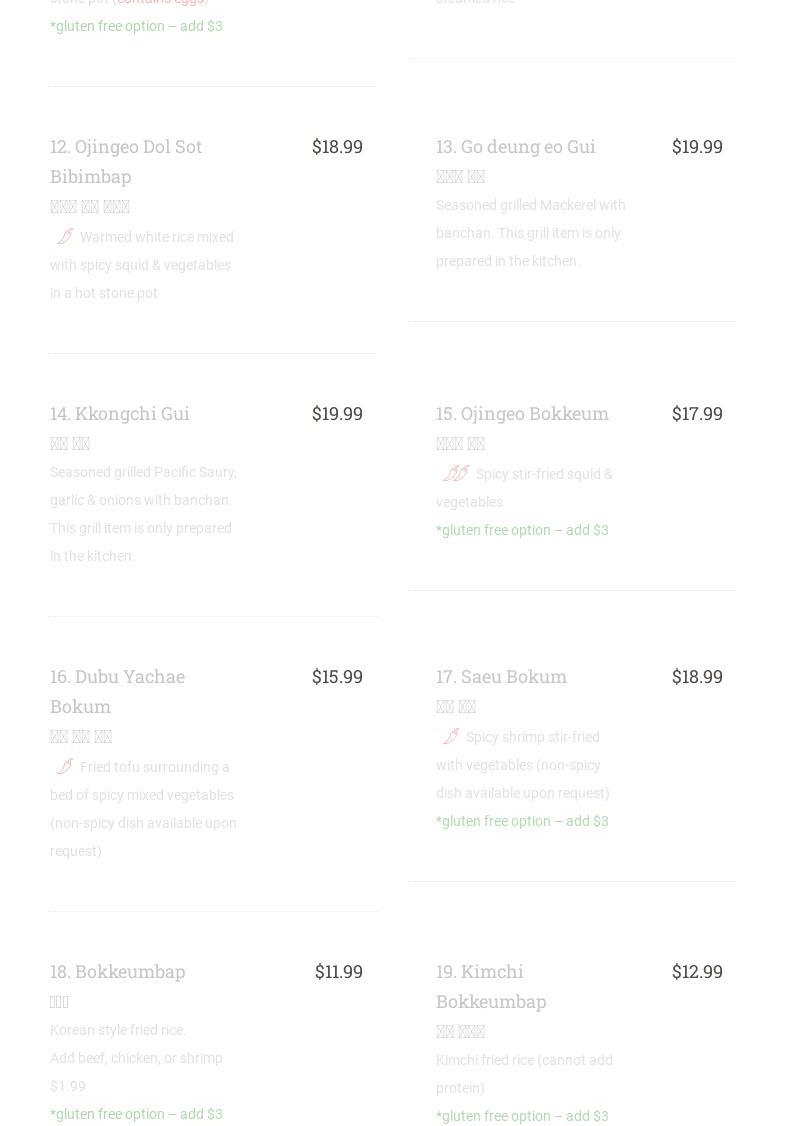
Task: Click the chili icon for Ojingeo Dol Sot Bibimbap
Action: tap(65, 237)
